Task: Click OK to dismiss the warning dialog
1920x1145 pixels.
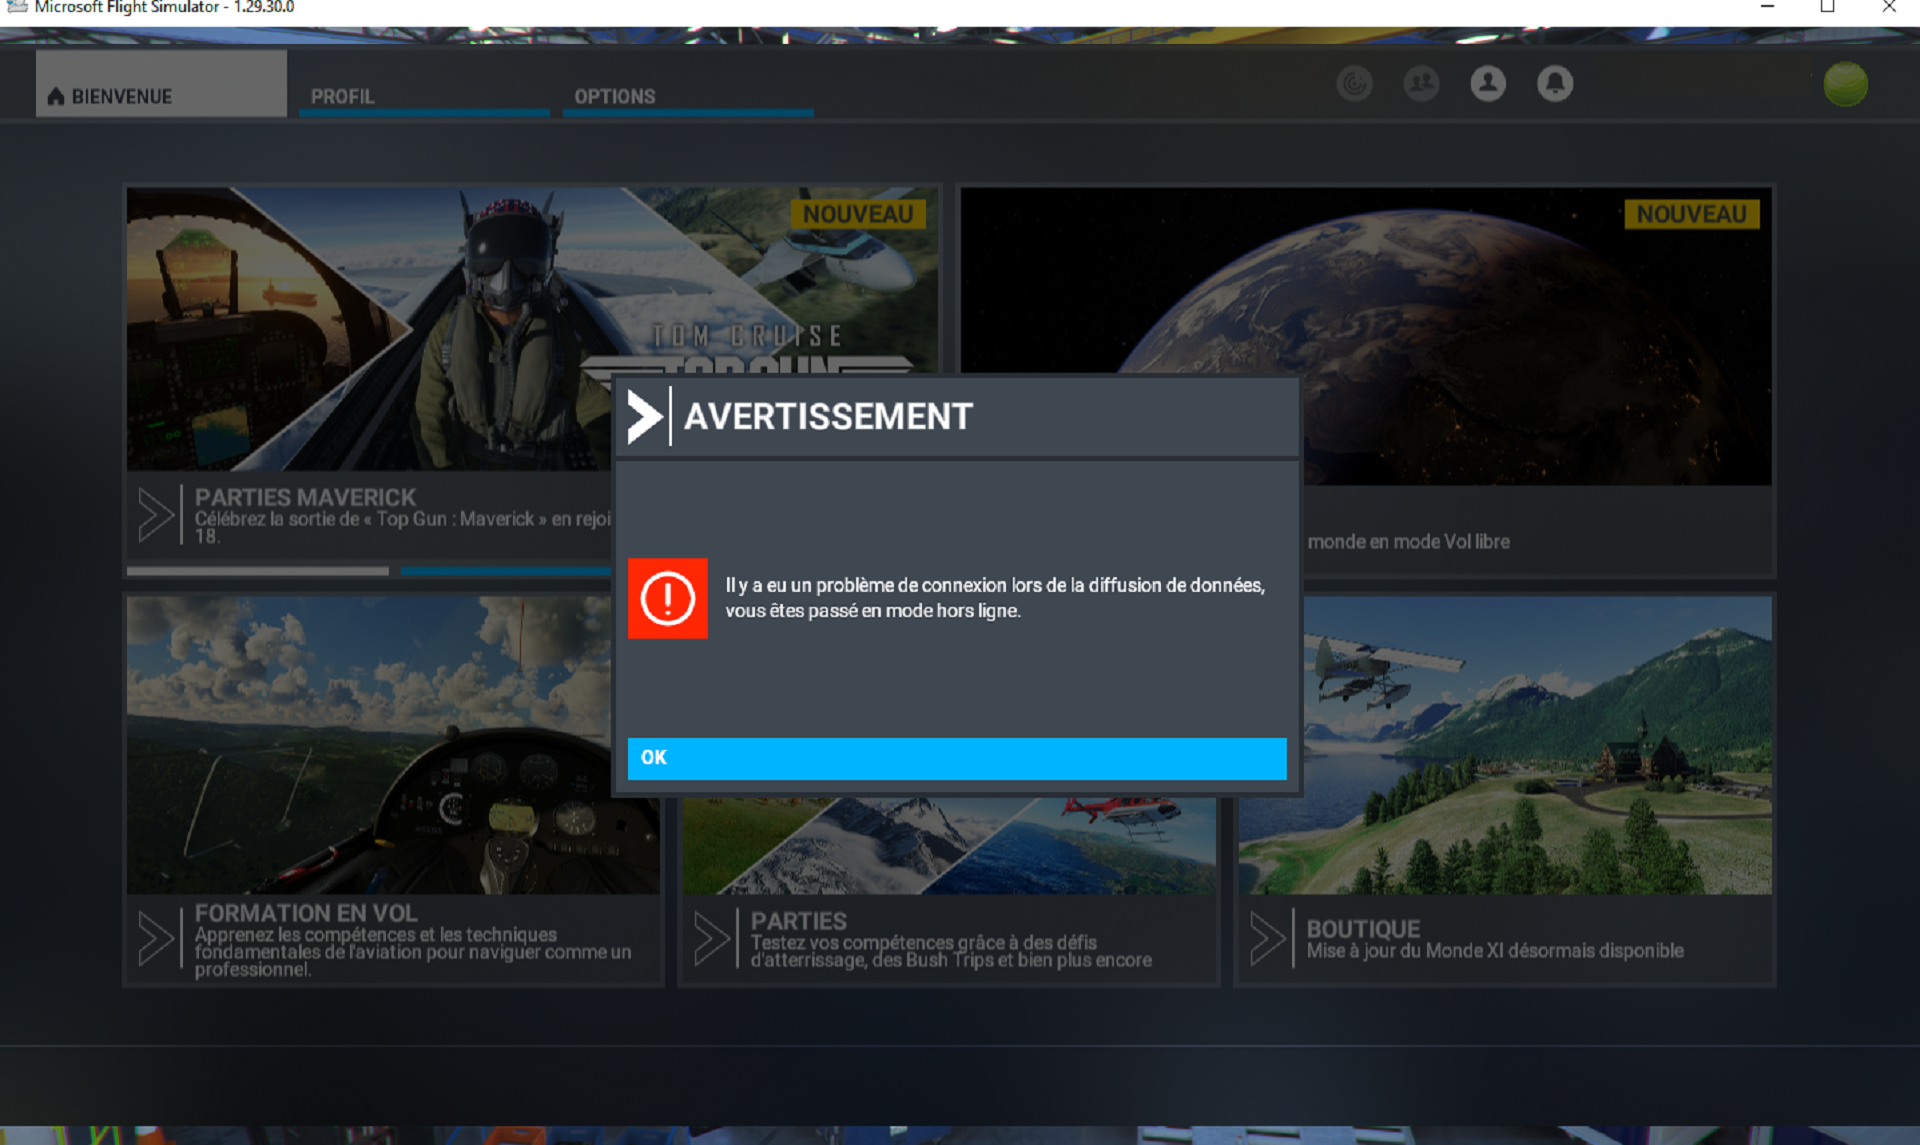Action: click(957, 758)
